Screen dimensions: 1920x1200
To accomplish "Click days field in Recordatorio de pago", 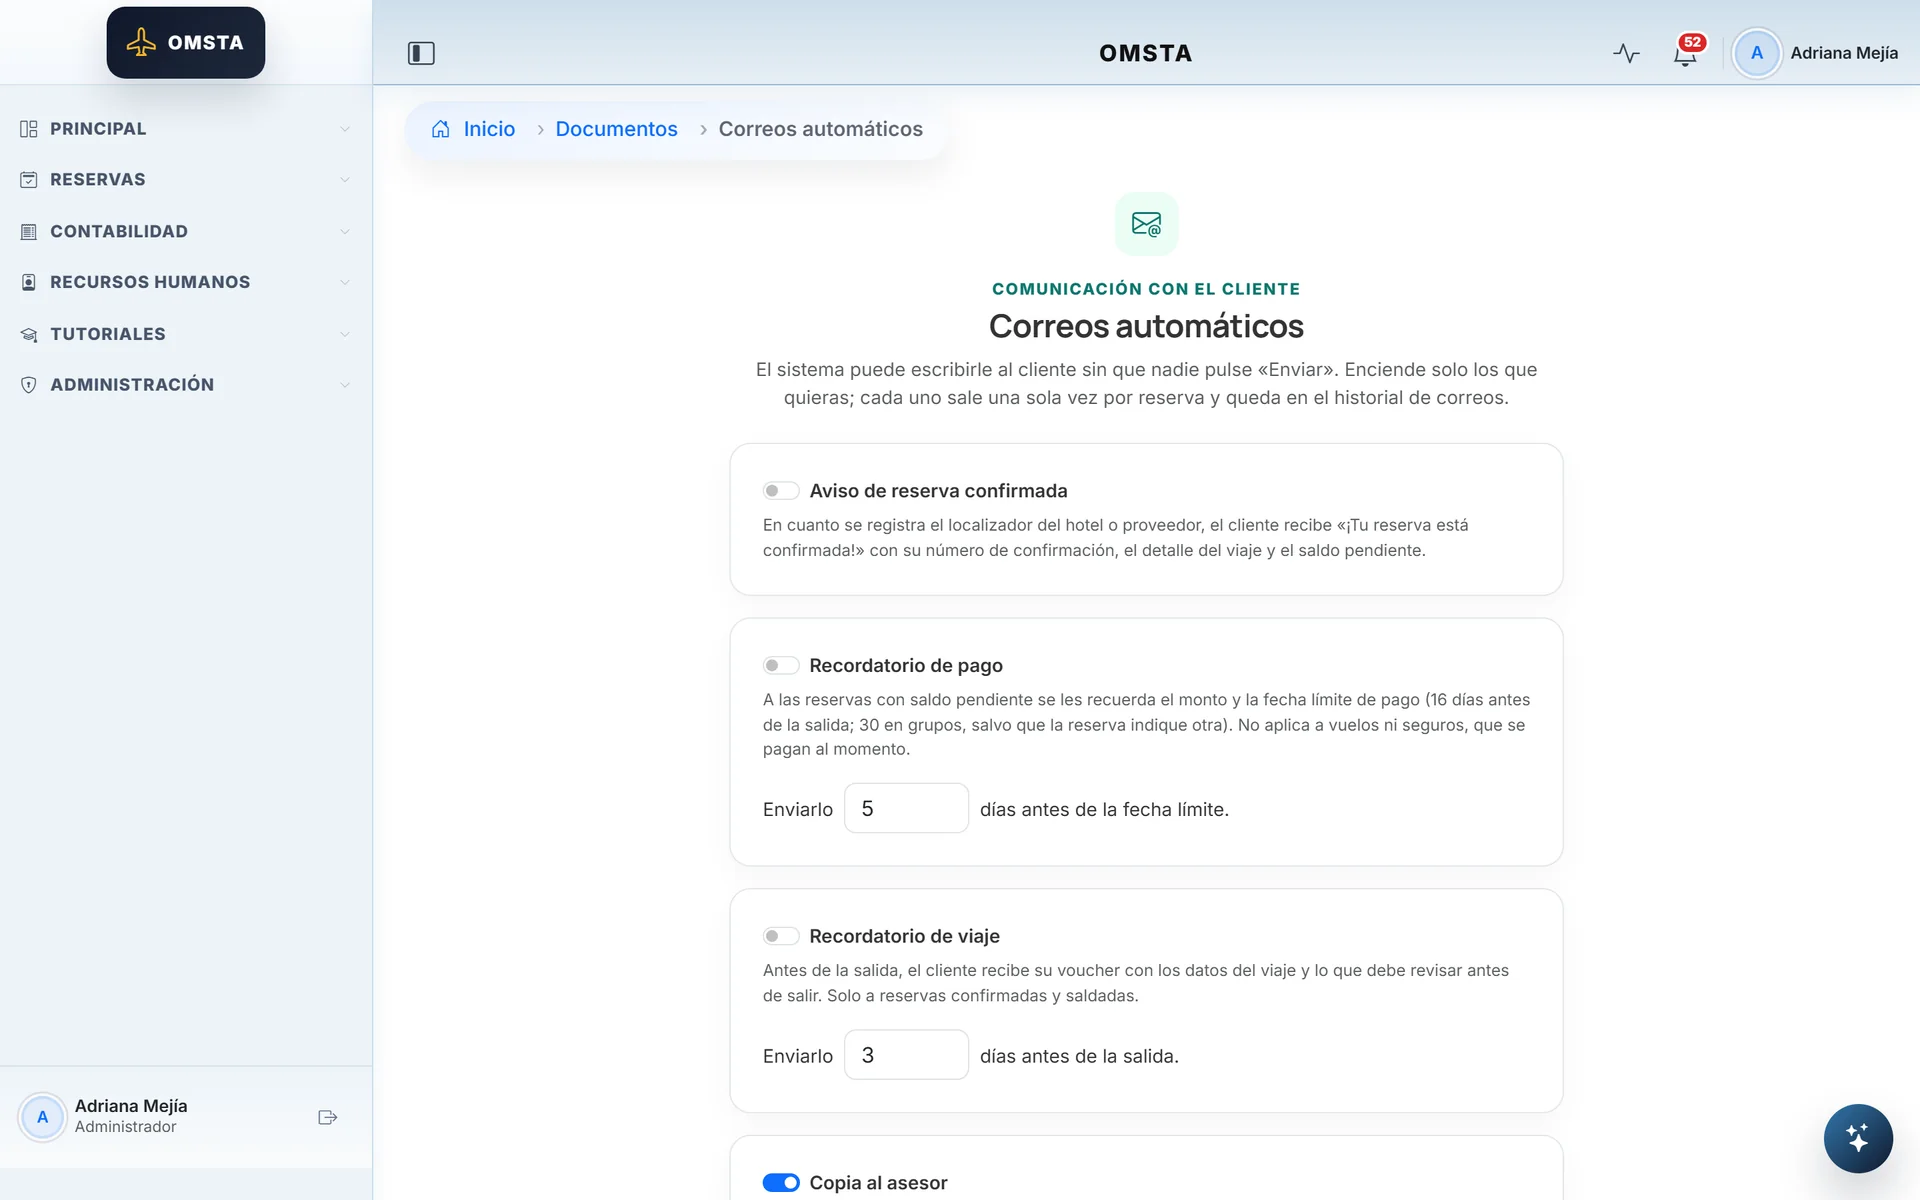I will [906, 808].
